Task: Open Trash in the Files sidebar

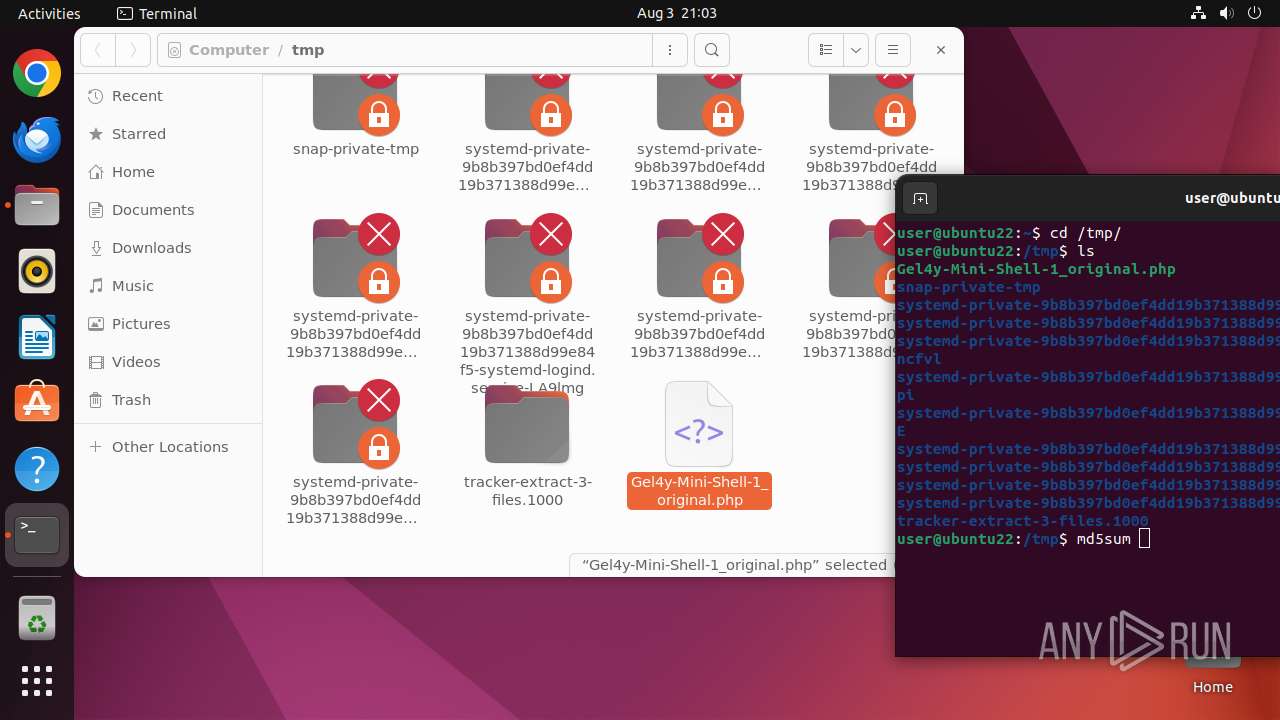Action: 168,400
